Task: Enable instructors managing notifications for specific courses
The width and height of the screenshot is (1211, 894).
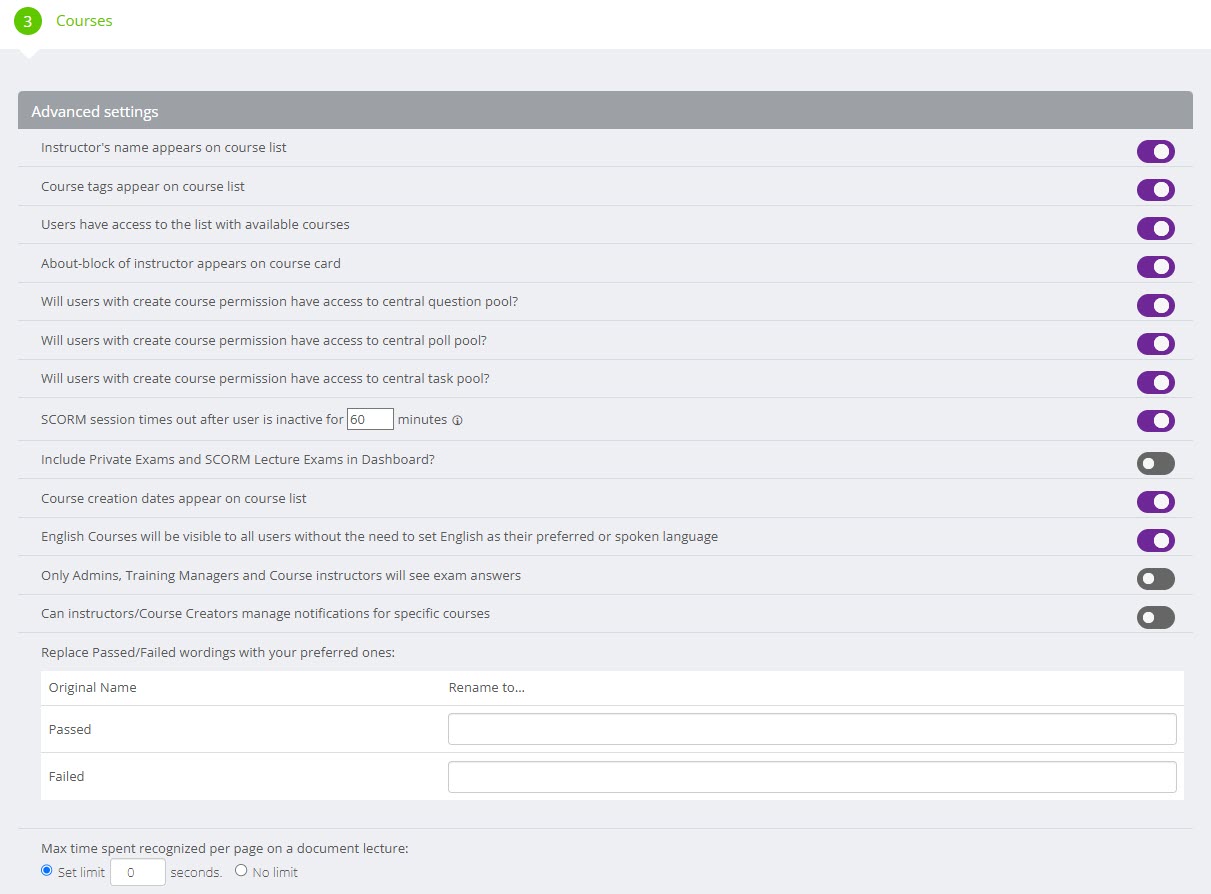Action: pyautogui.click(x=1155, y=618)
